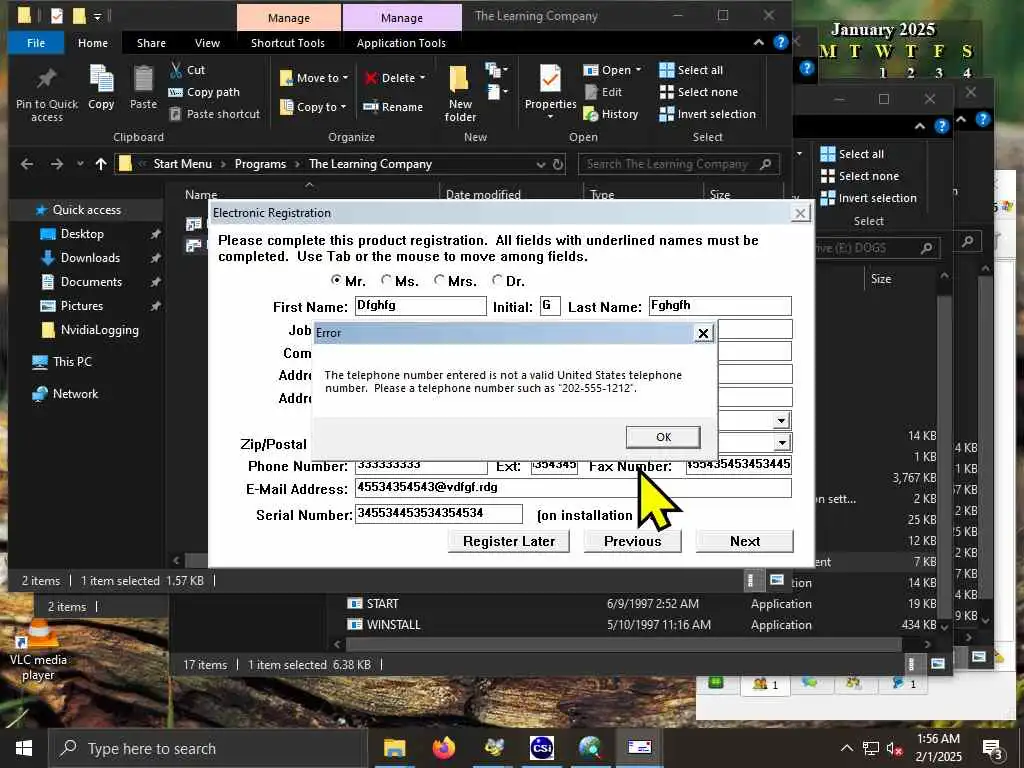1024x768 pixels.
Task: Click Edit in Open group
Action: pos(603,92)
